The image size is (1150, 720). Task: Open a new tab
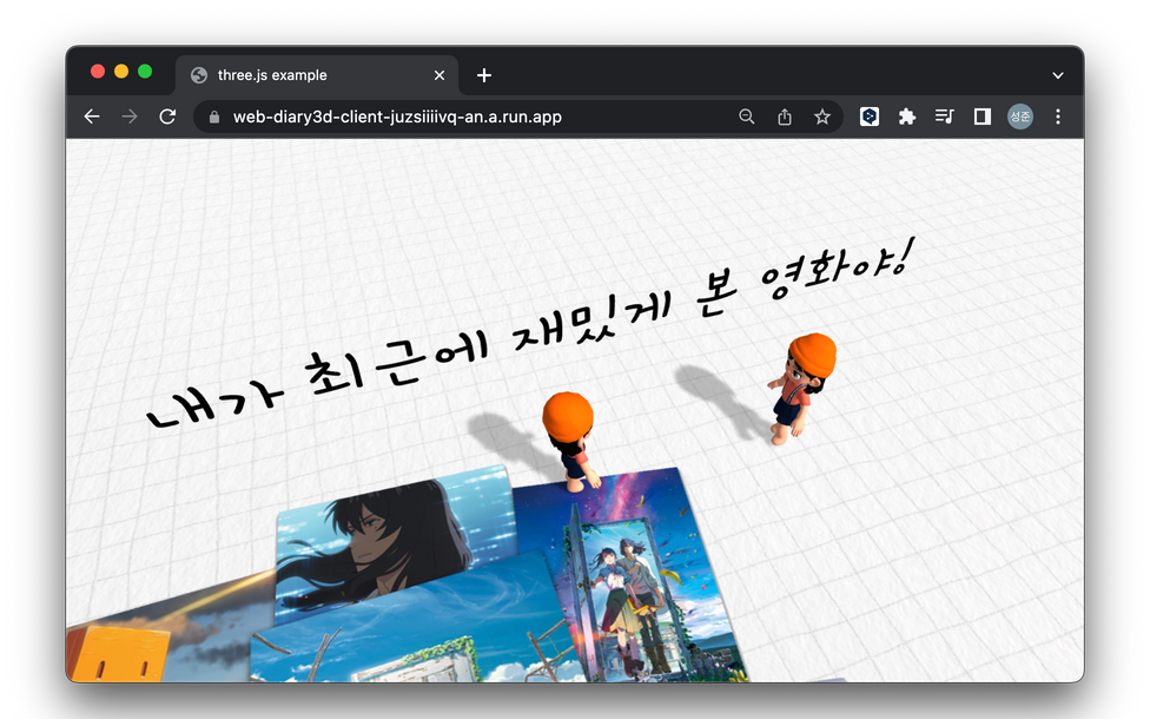coord(484,76)
